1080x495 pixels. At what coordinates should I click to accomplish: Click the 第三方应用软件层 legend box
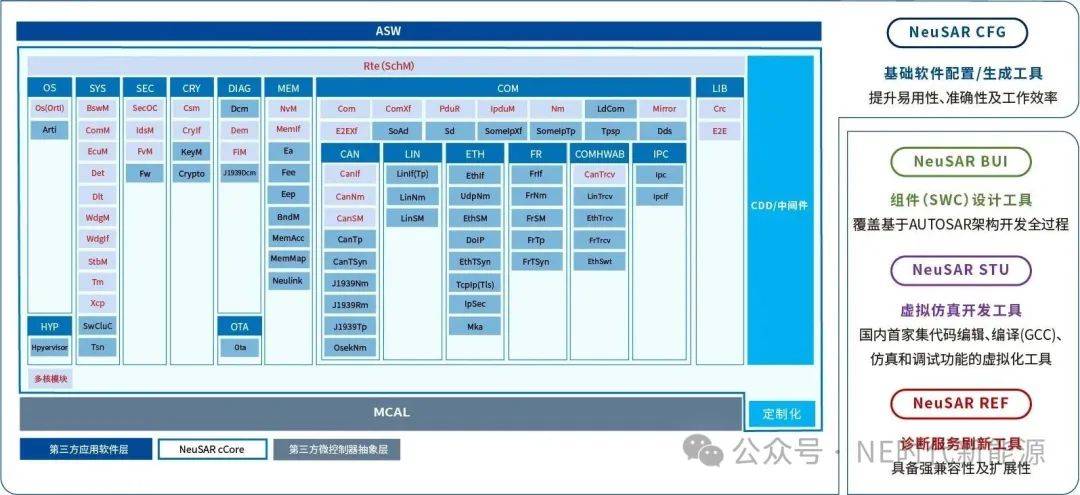[x=86, y=450]
